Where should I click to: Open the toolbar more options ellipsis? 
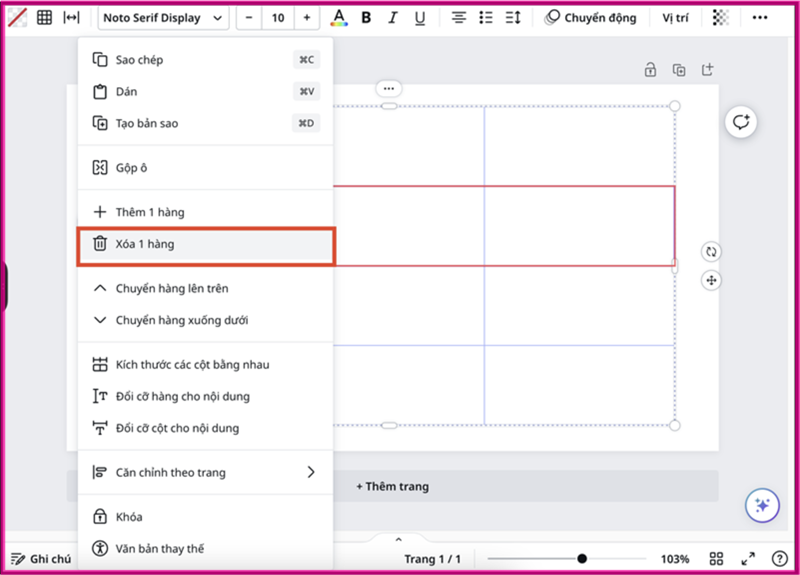(x=760, y=18)
